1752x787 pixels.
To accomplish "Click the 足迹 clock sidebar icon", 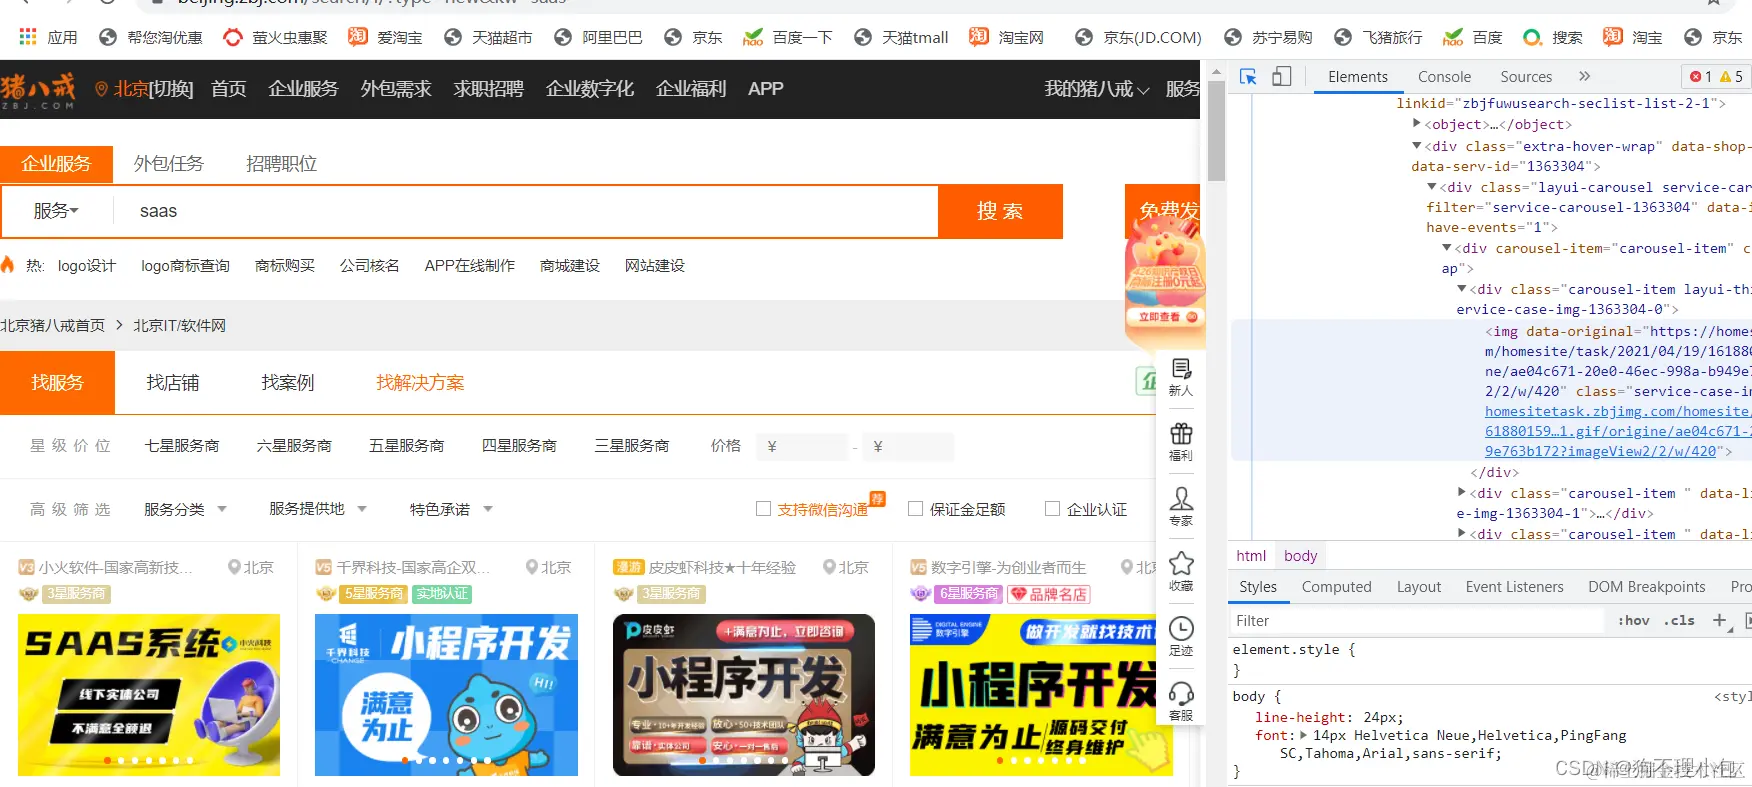I will tap(1181, 637).
